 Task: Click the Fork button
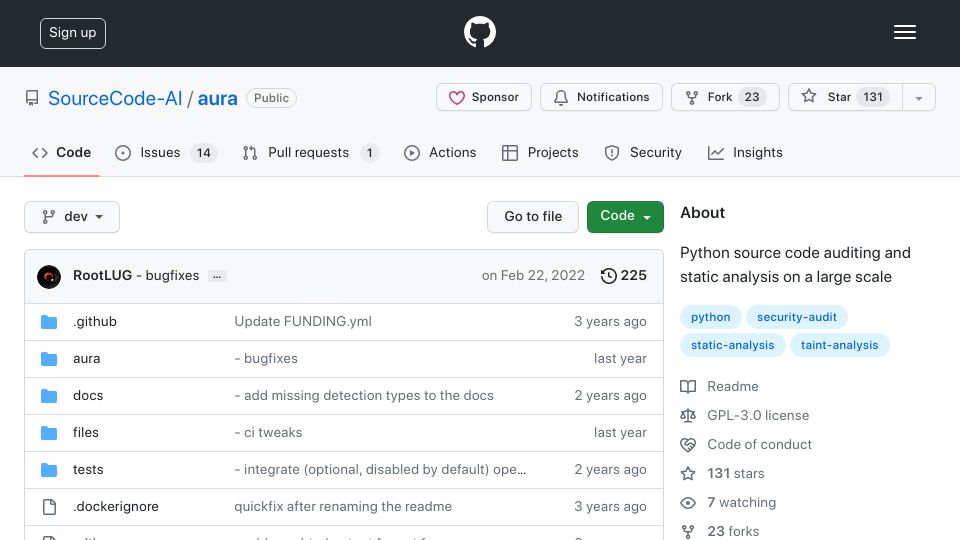725,97
